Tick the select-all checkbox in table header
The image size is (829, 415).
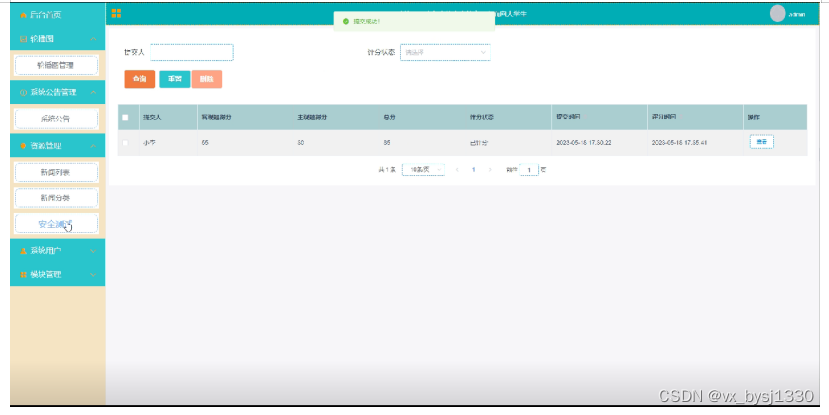125,117
